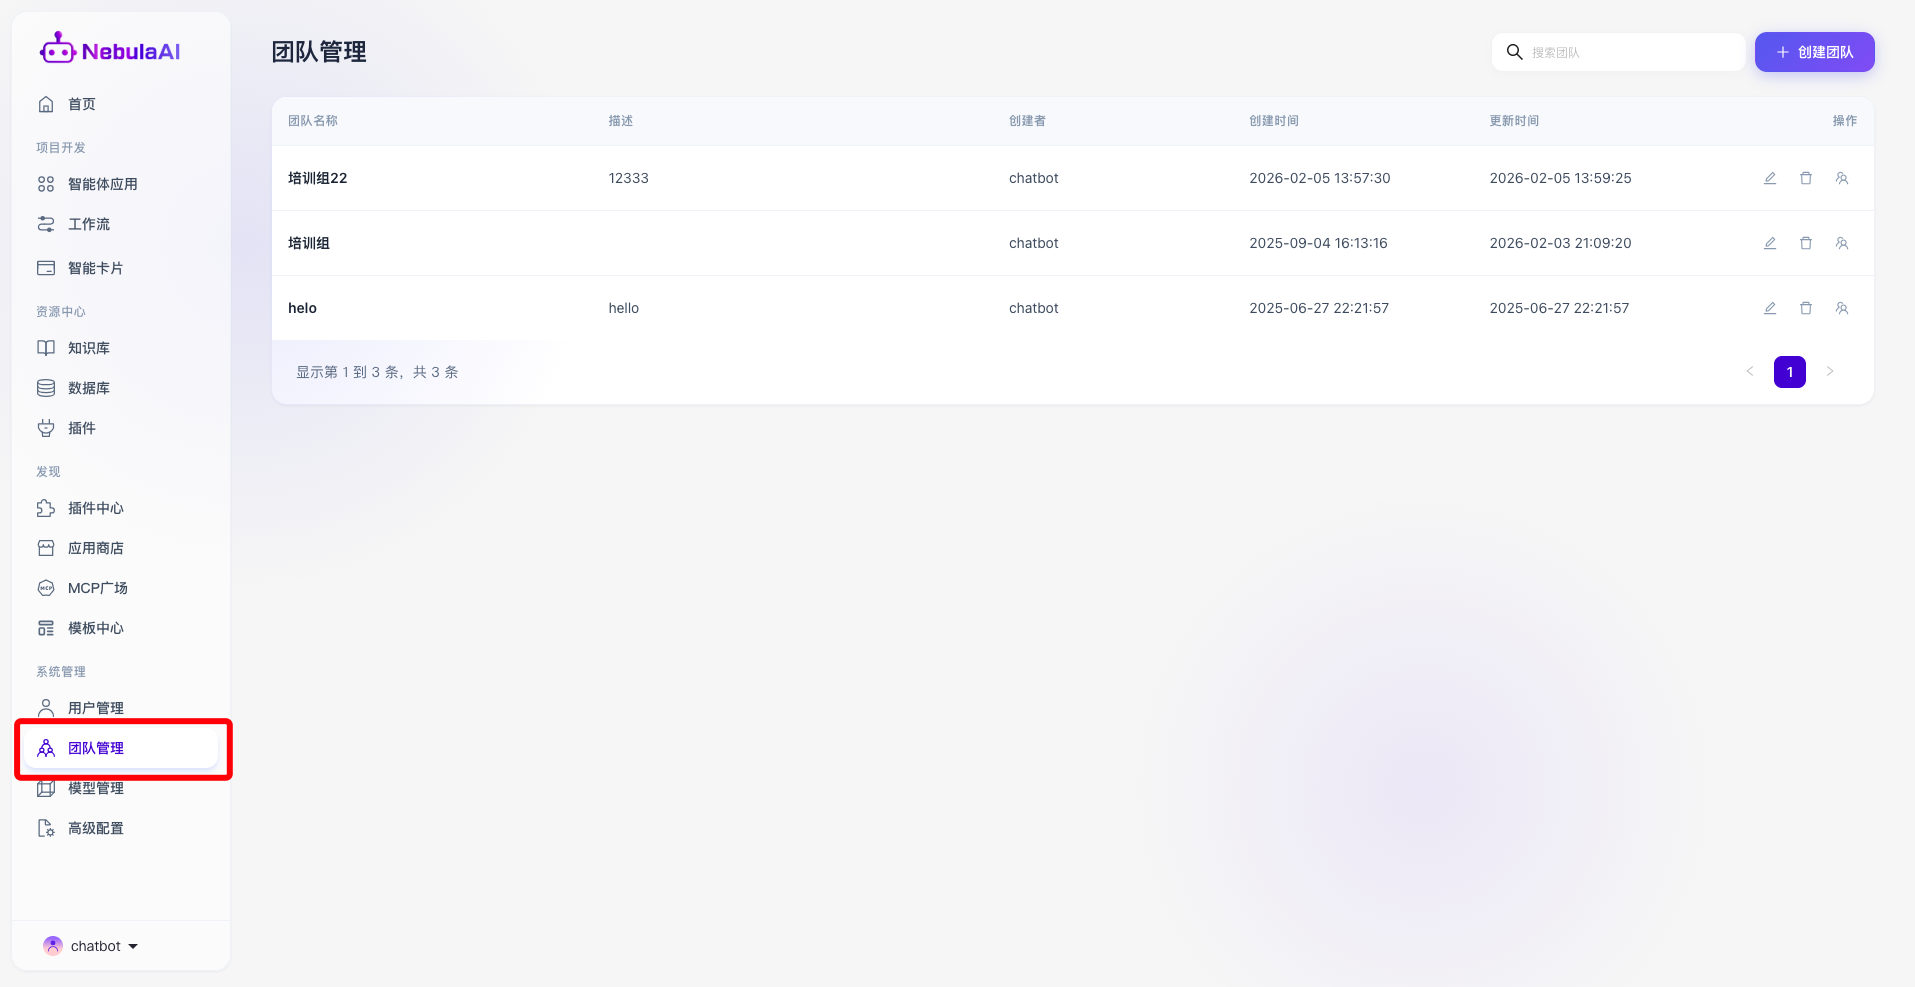
Task: Click the NebulaAI robot logo
Action: (x=57, y=49)
